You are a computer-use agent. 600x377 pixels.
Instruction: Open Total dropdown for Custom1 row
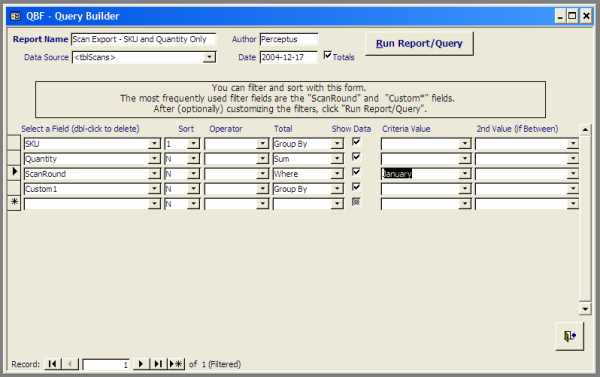(x=337, y=188)
